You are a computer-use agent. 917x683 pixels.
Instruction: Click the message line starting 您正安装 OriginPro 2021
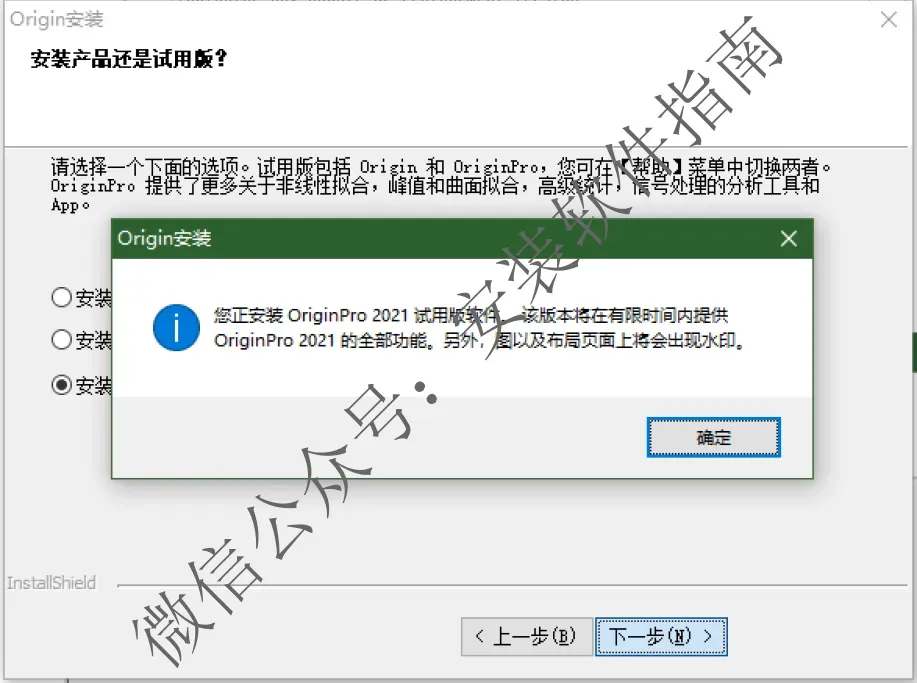click(471, 316)
